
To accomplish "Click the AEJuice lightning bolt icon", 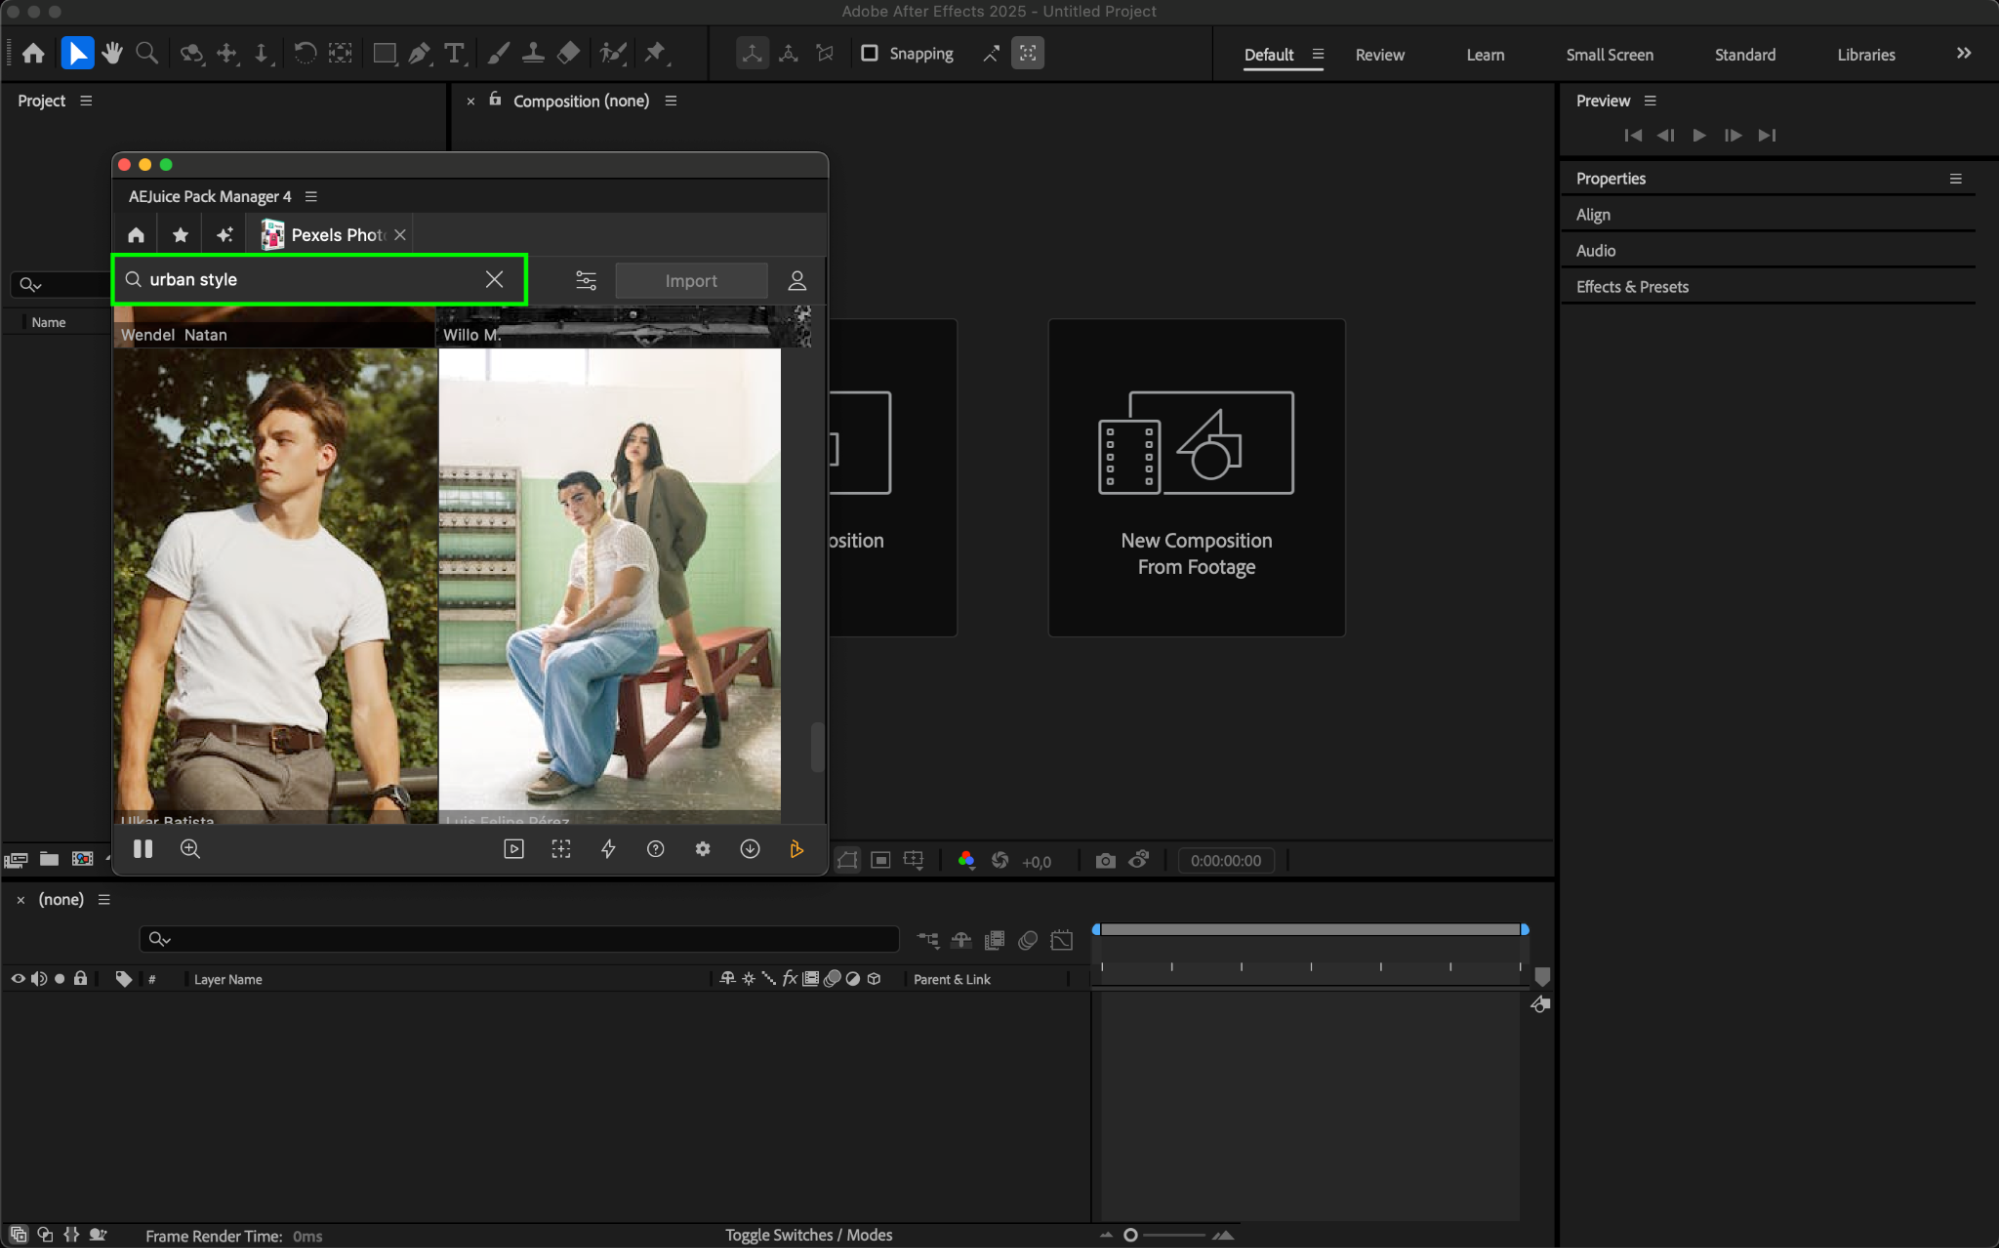I will point(608,849).
